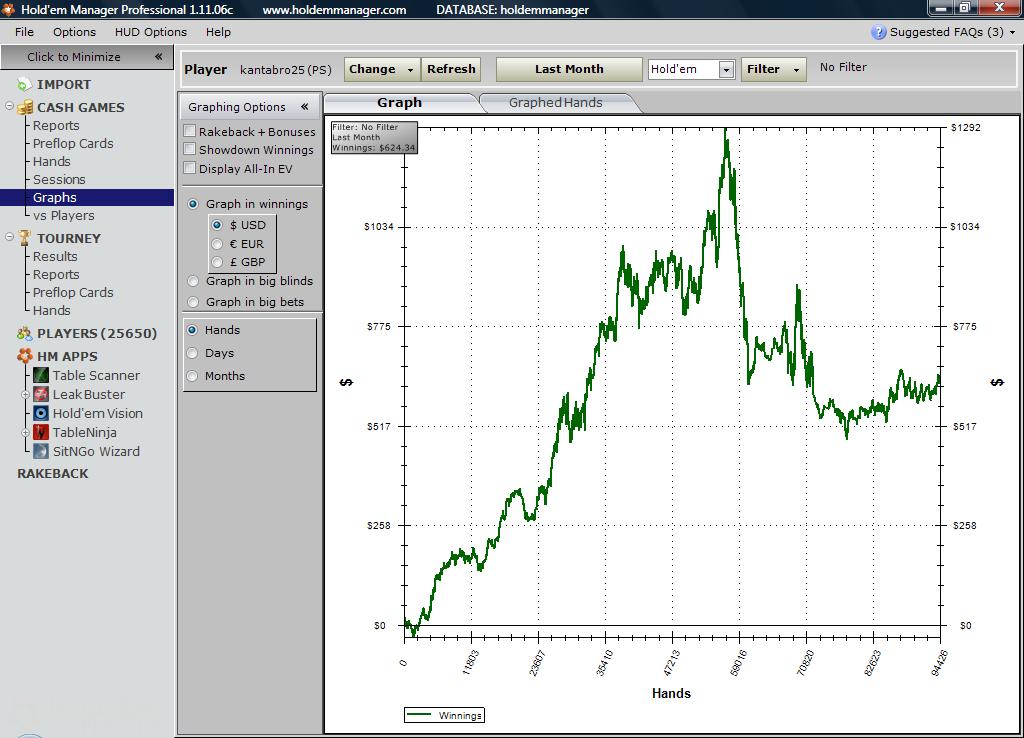Click the Cash Games coins icon

[x=25, y=107]
